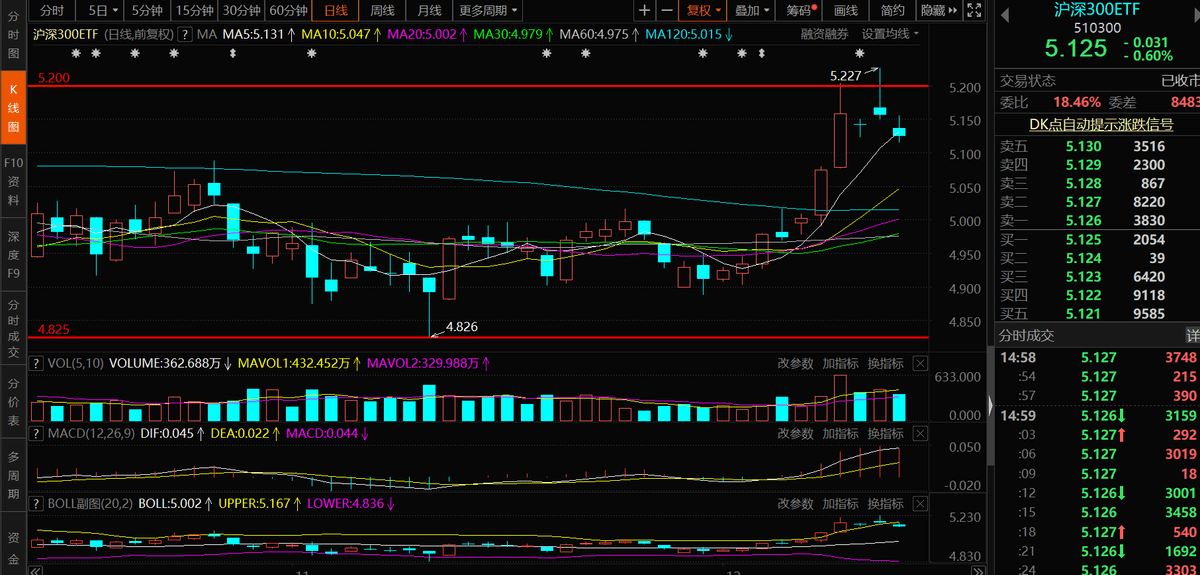Screen dimensions: 1200x575
Task: Click 换指标 on the MACD panel
Action: click(x=885, y=433)
